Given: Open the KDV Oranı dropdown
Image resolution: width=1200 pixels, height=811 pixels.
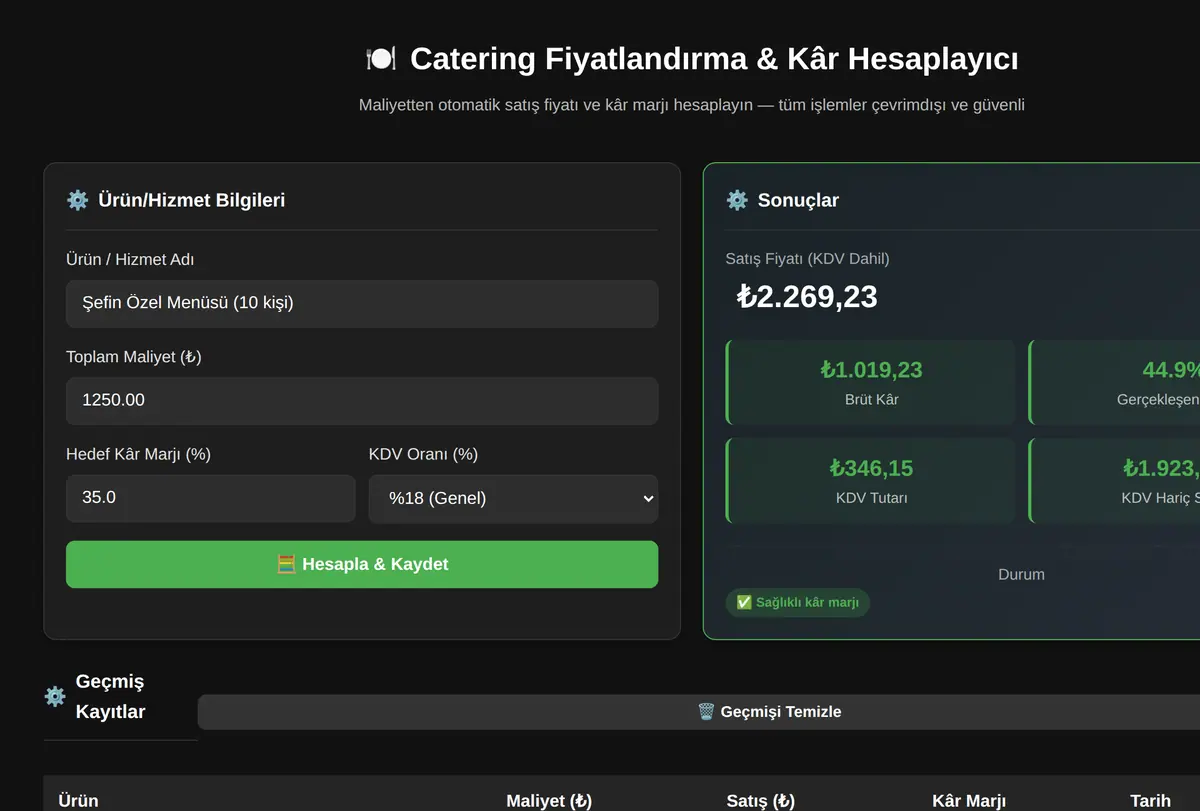Looking at the screenshot, I should [x=513, y=498].
